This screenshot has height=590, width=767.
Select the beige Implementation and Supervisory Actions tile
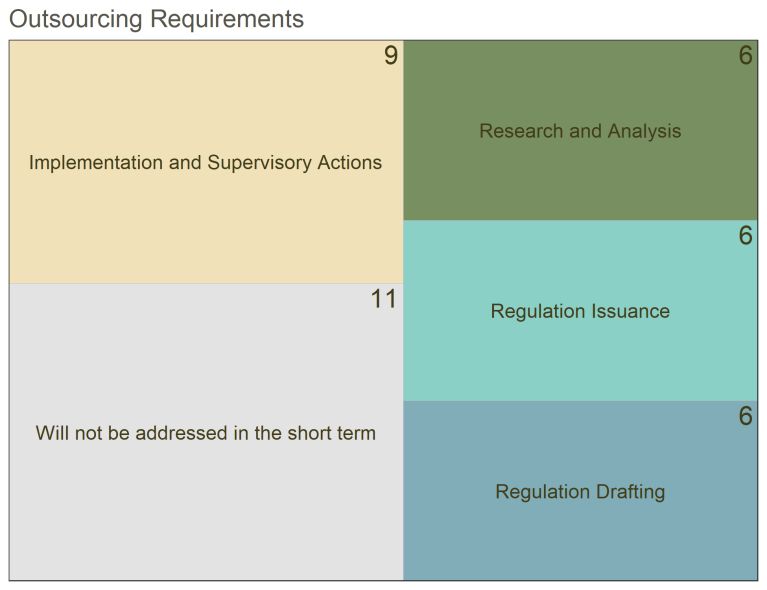[x=206, y=162]
